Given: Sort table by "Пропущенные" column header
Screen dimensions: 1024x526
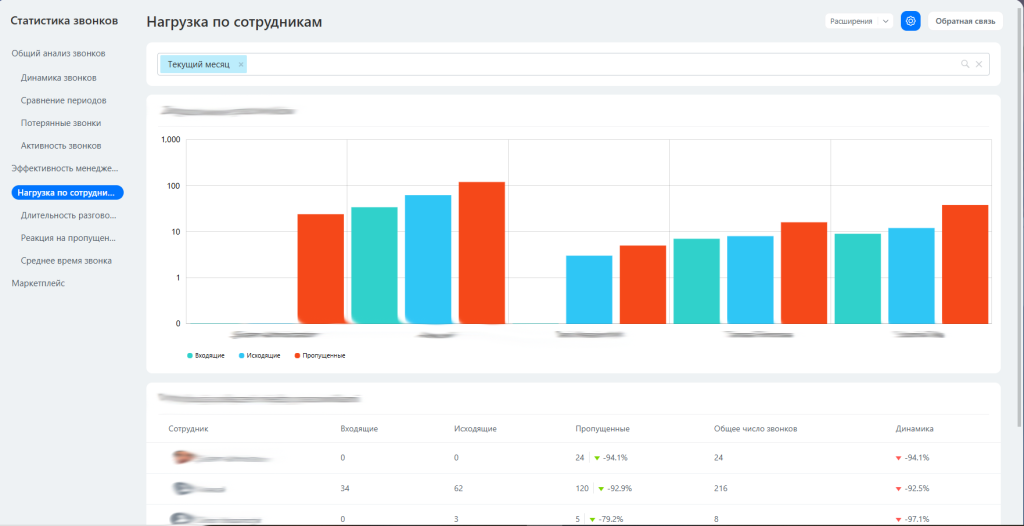Looking at the screenshot, I should (602, 428).
